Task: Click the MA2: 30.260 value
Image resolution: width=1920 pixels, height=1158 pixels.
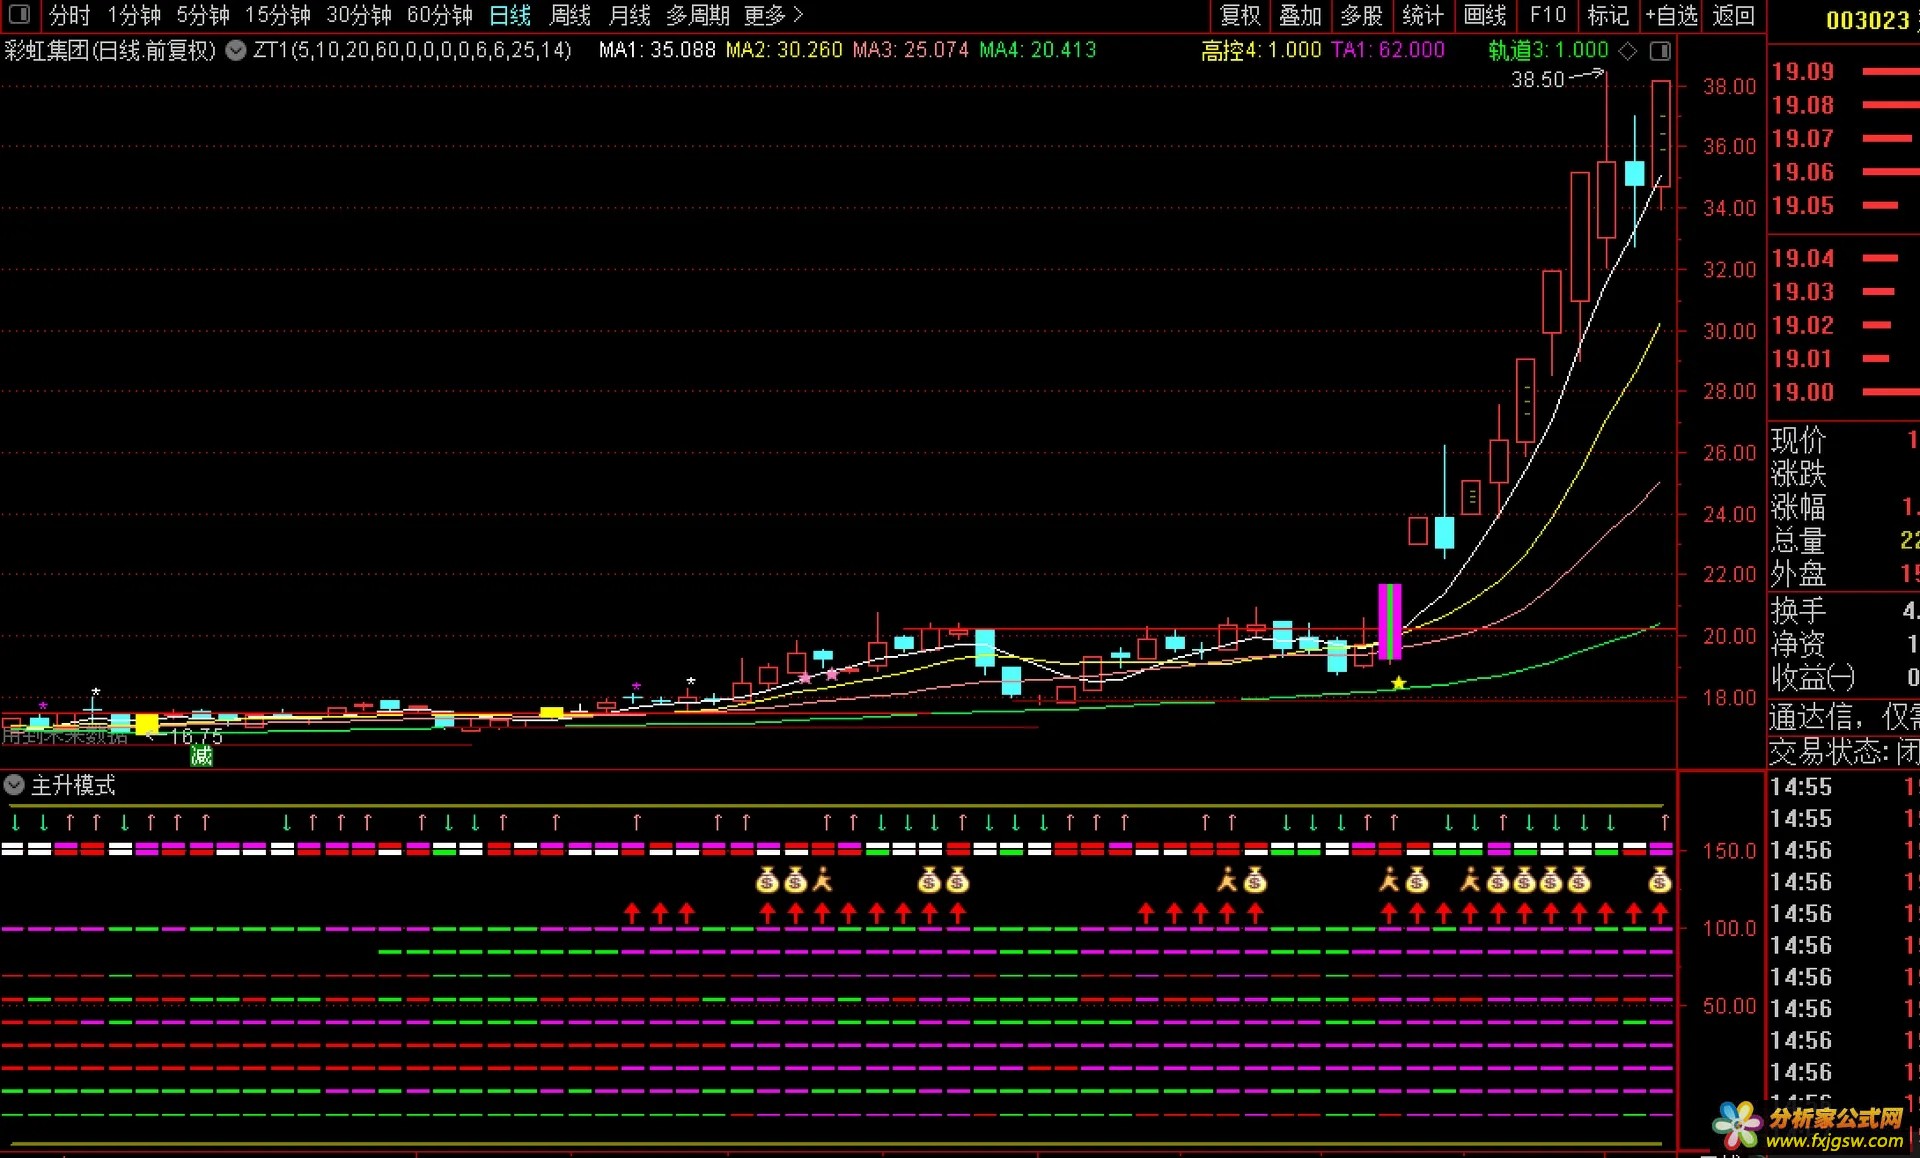Action: click(x=784, y=50)
